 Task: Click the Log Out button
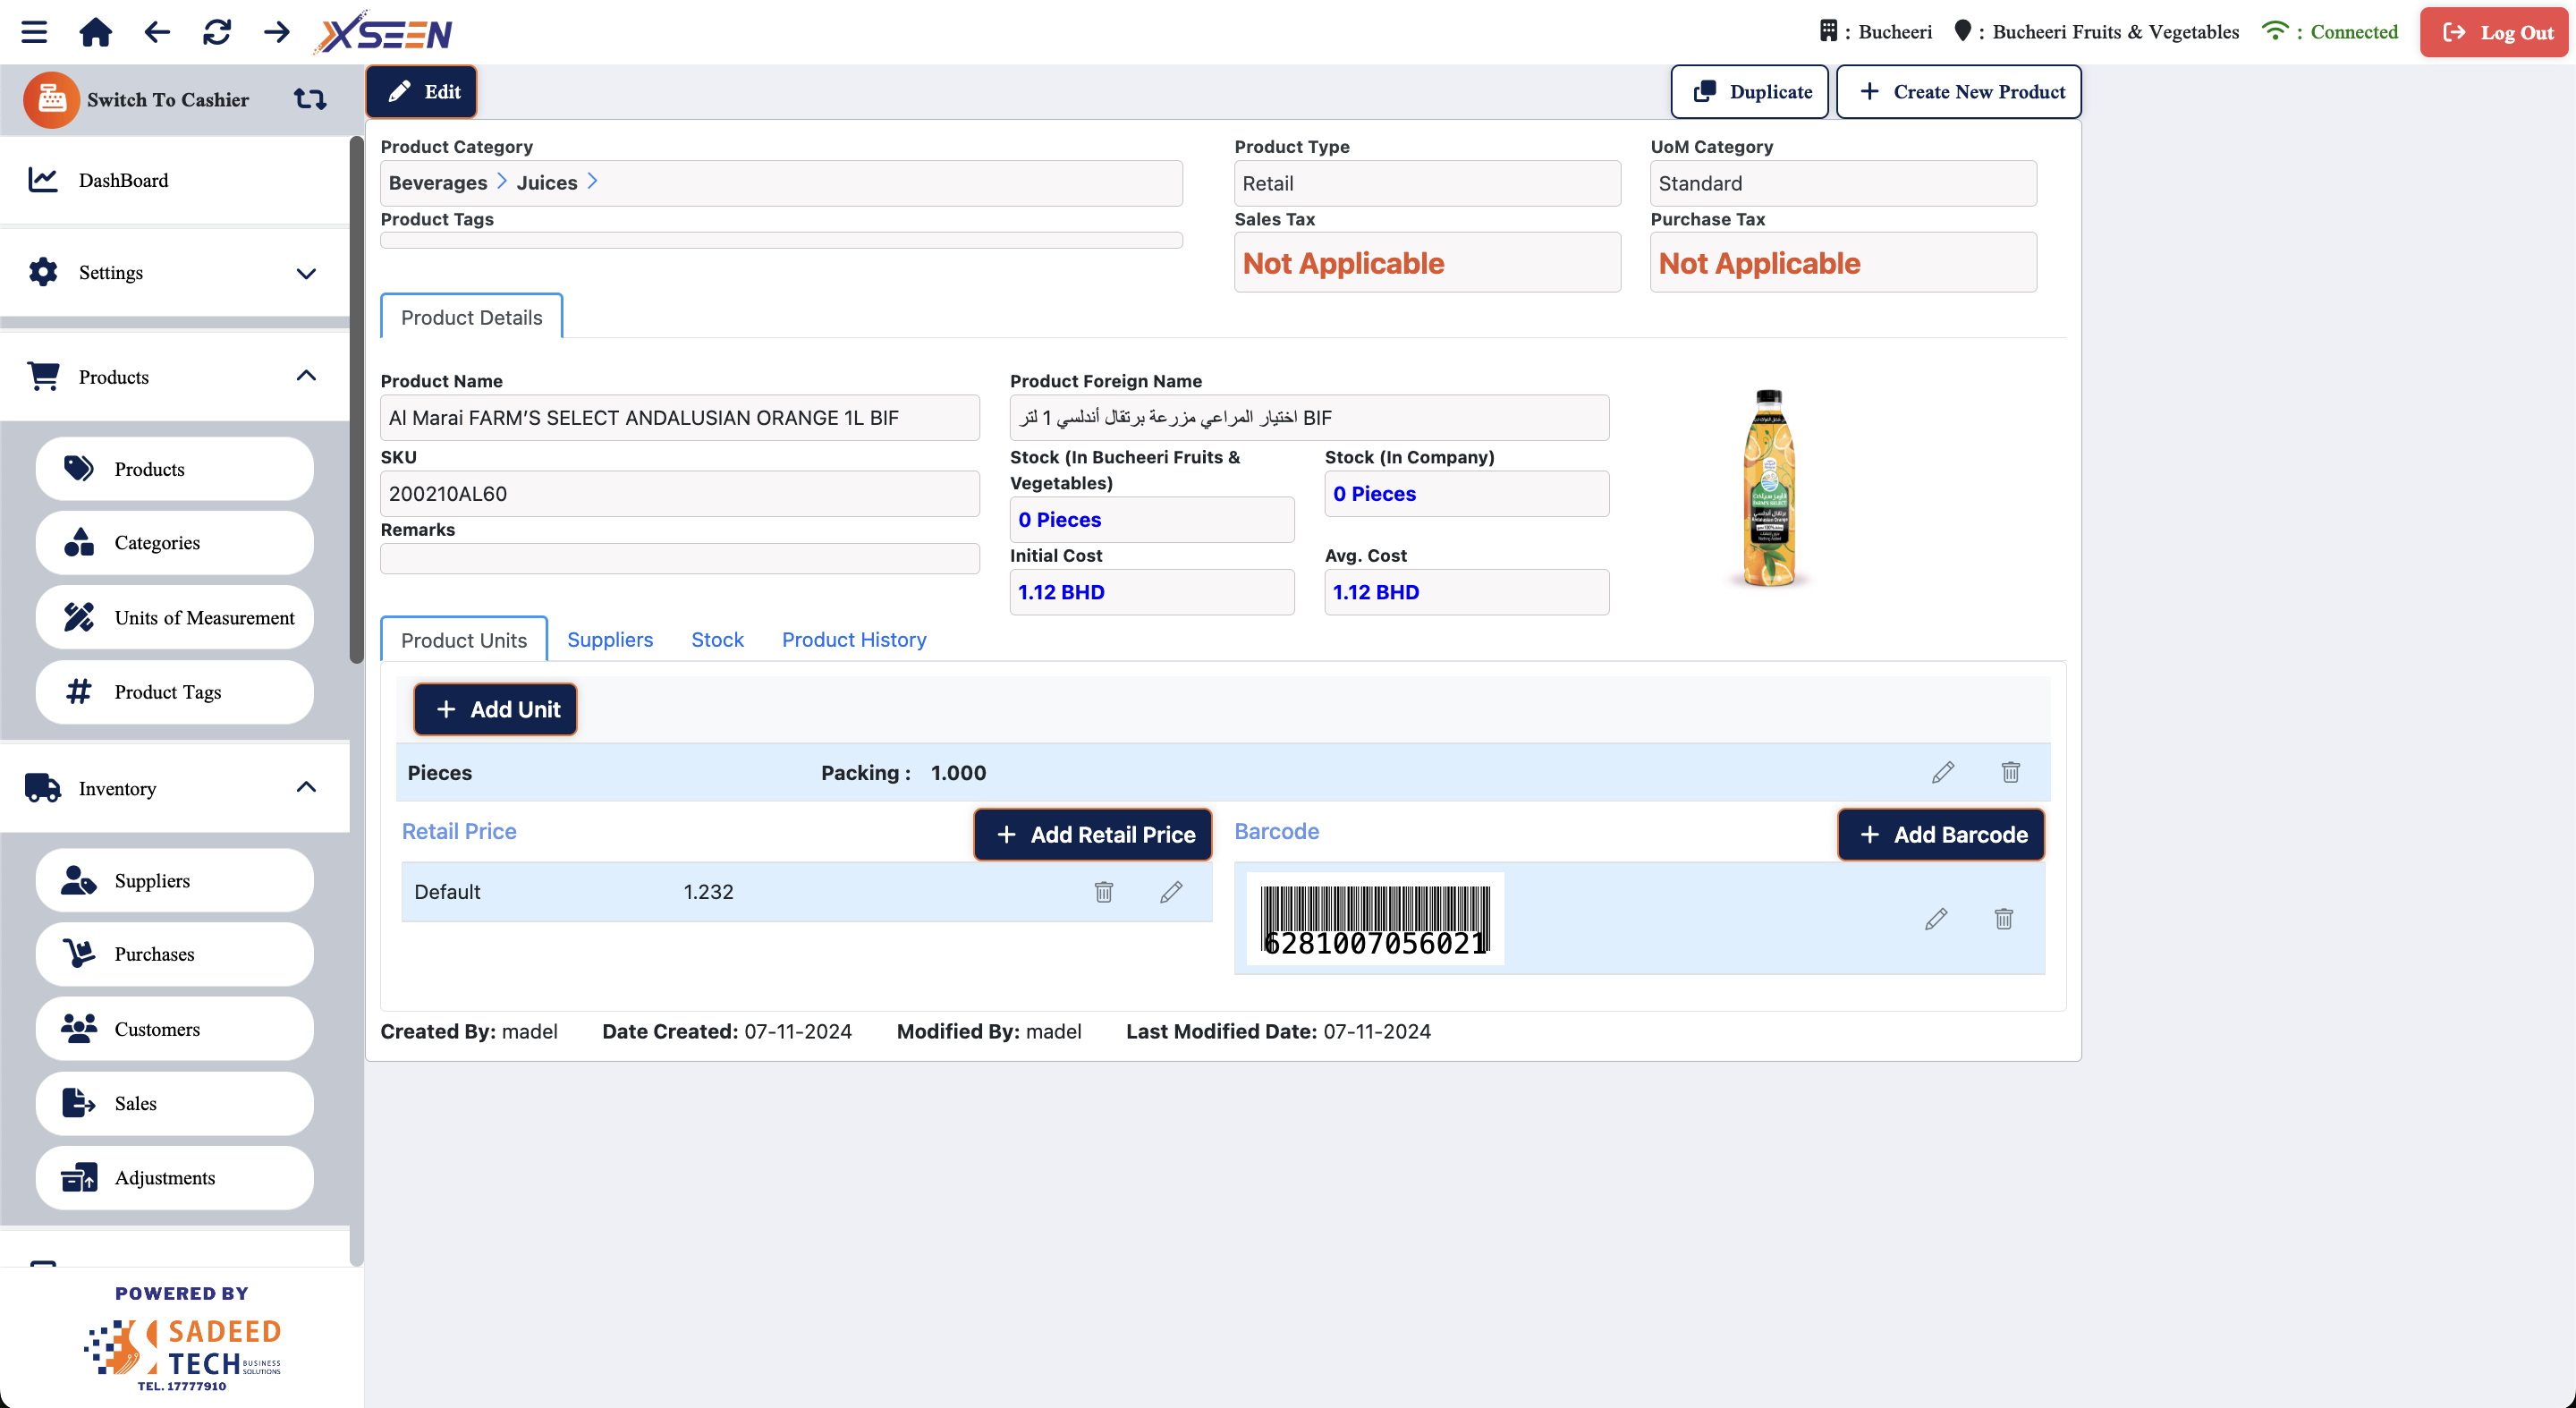2495,32
